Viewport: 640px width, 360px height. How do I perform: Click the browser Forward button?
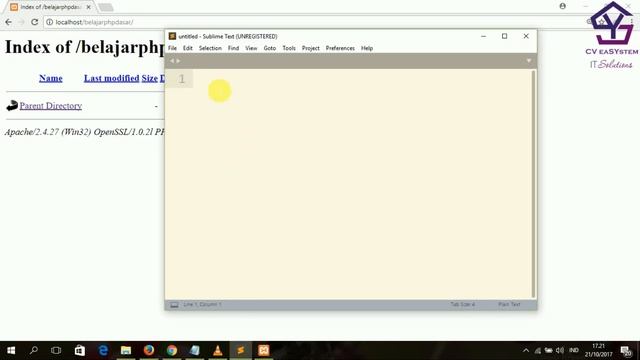tap(21, 22)
